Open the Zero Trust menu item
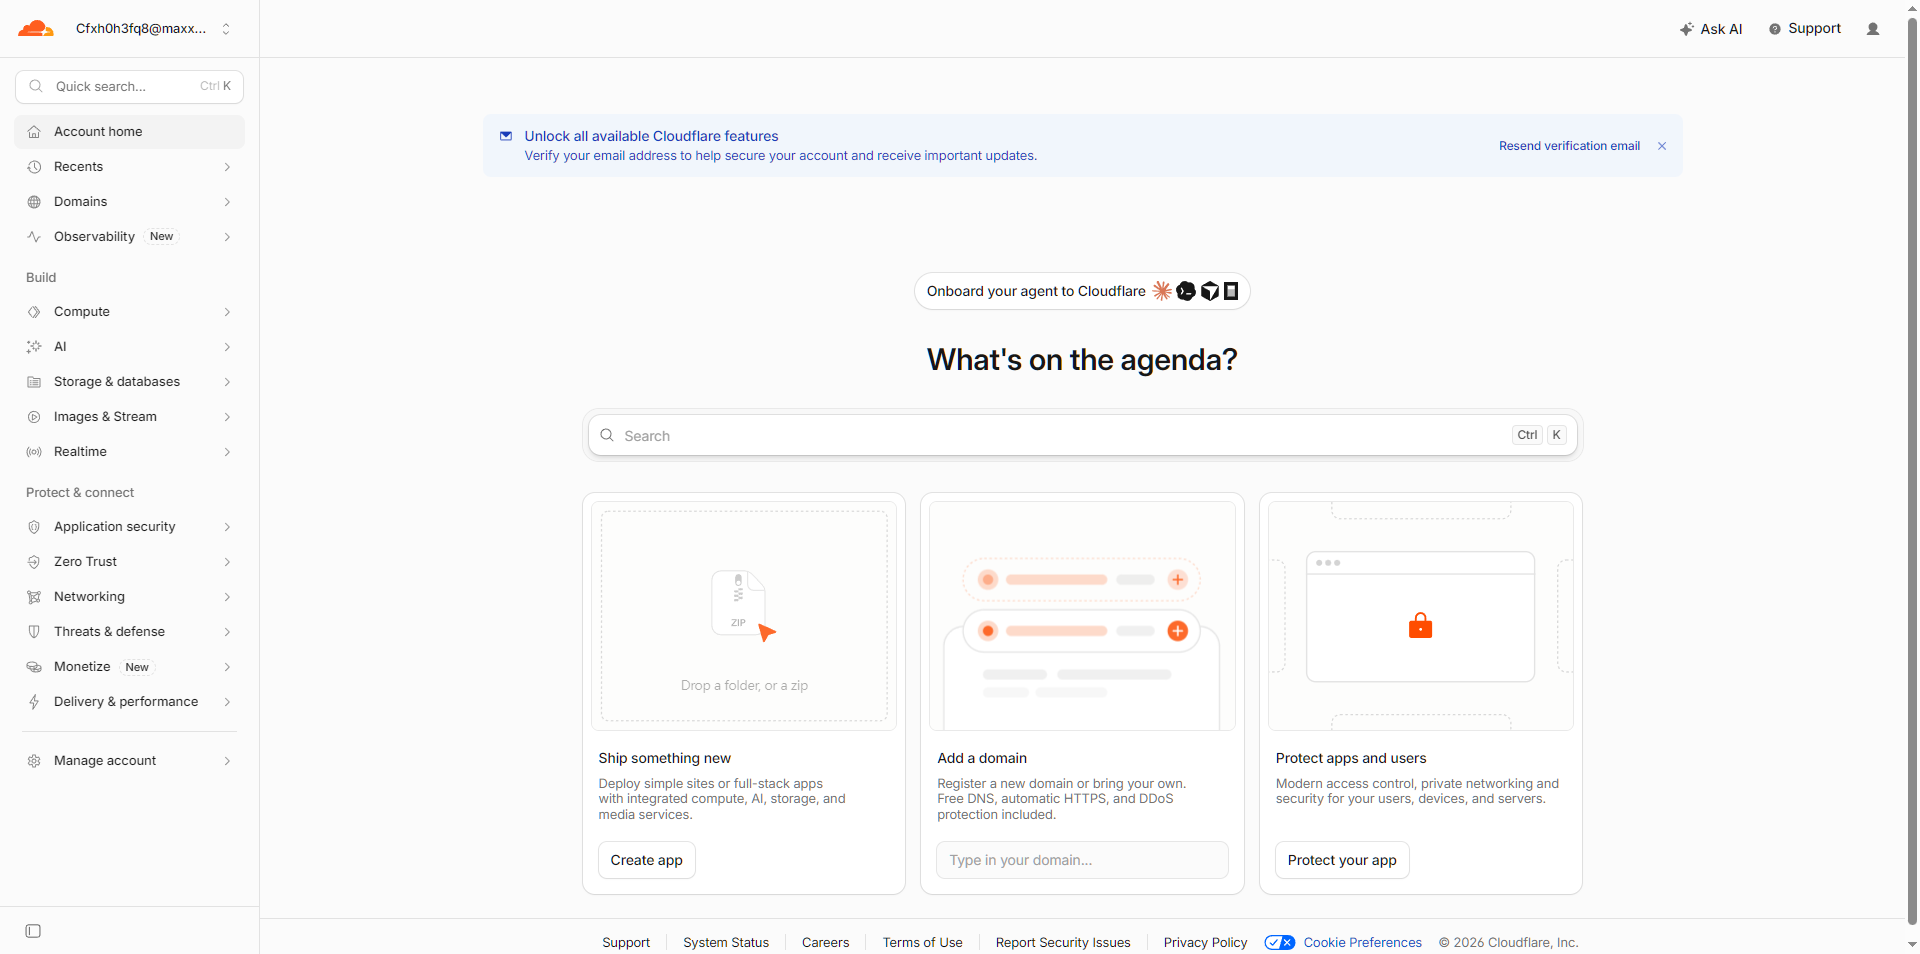This screenshot has height=954, width=1920. (130, 562)
